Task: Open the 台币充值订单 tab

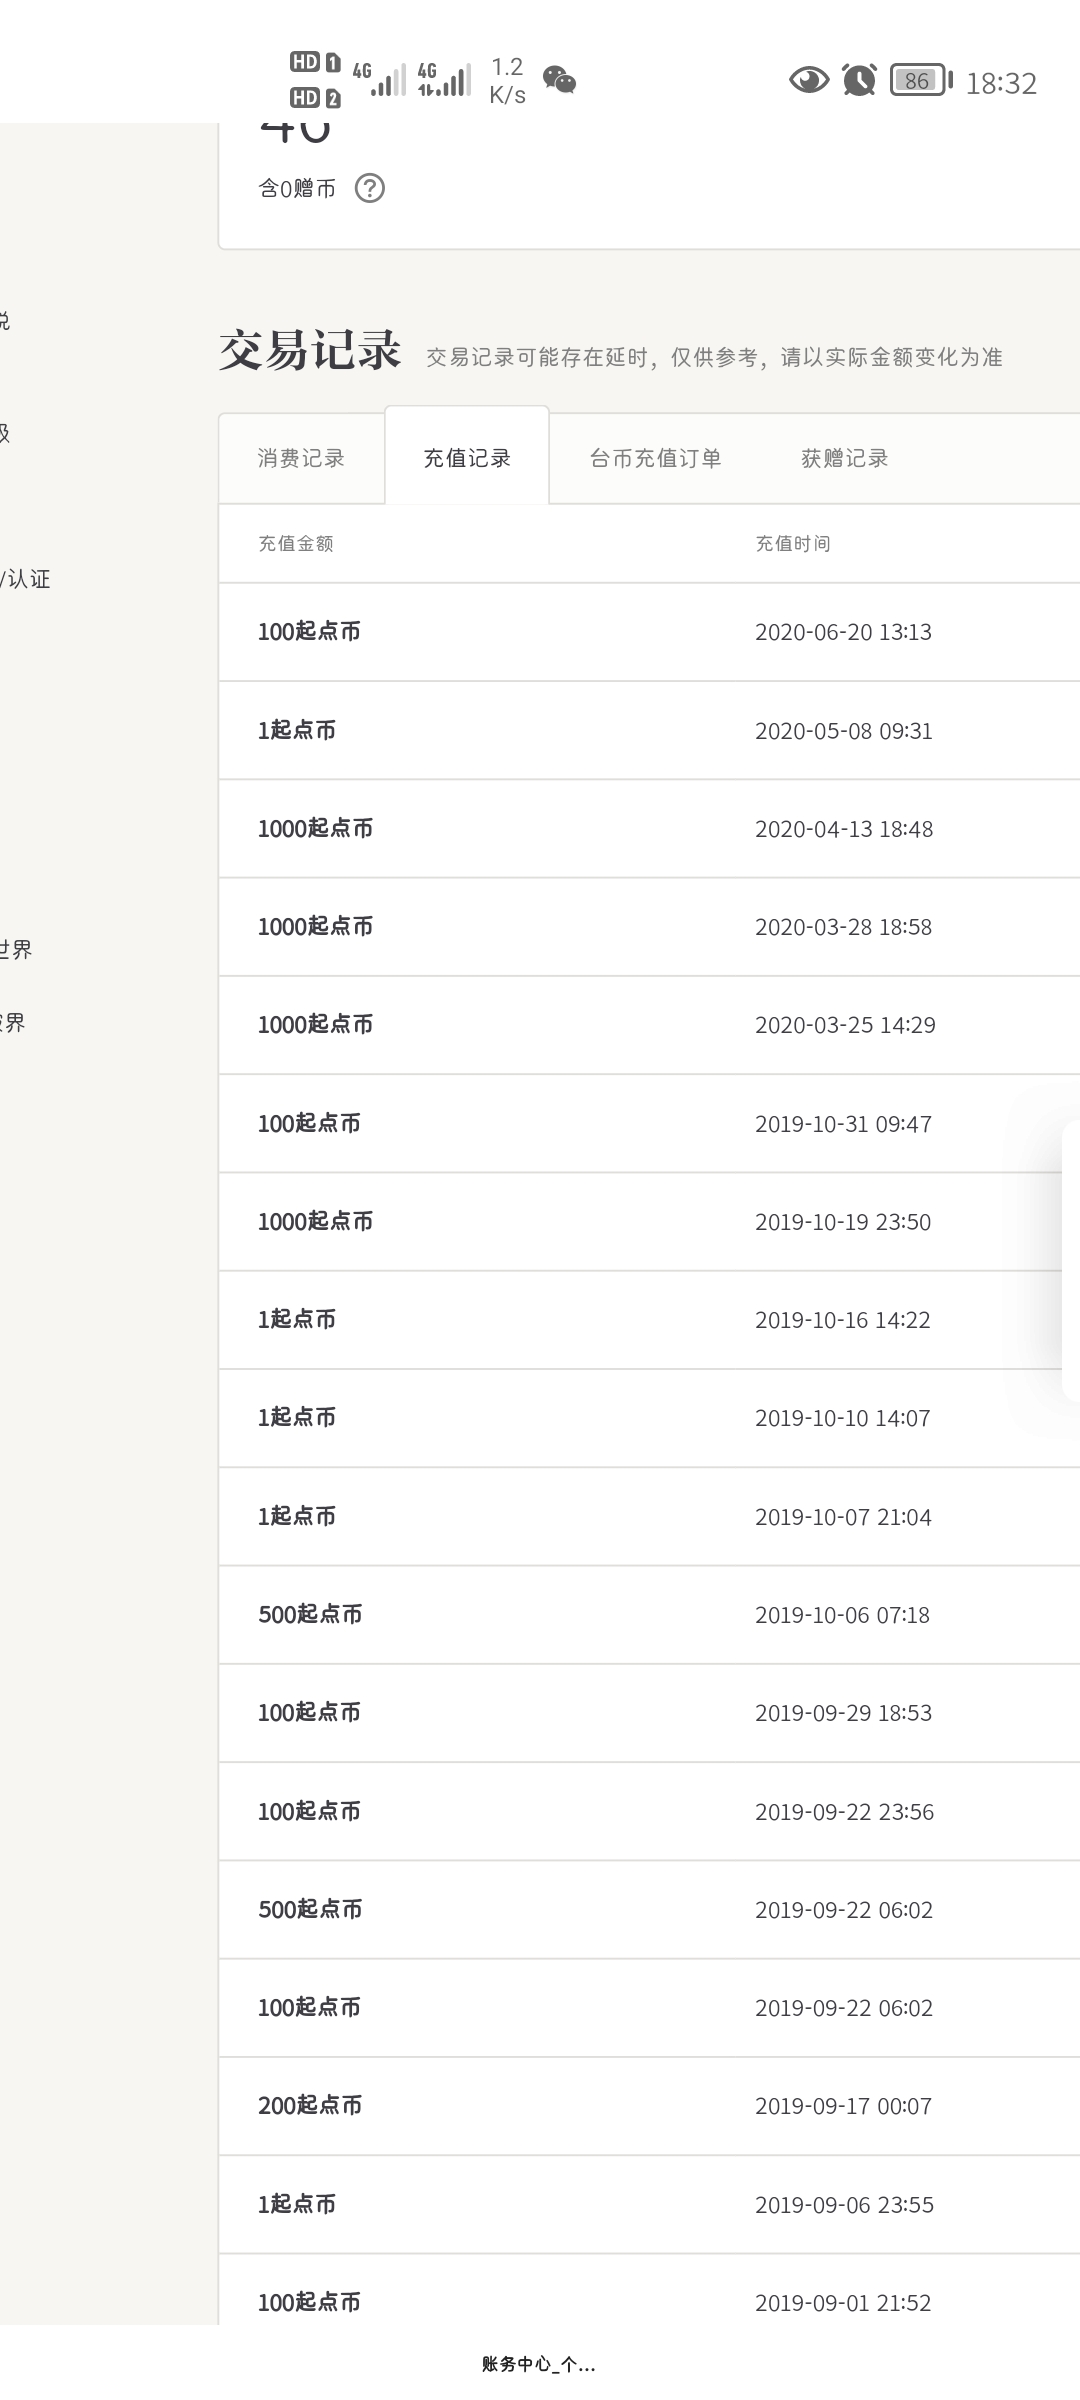Action: tap(655, 458)
